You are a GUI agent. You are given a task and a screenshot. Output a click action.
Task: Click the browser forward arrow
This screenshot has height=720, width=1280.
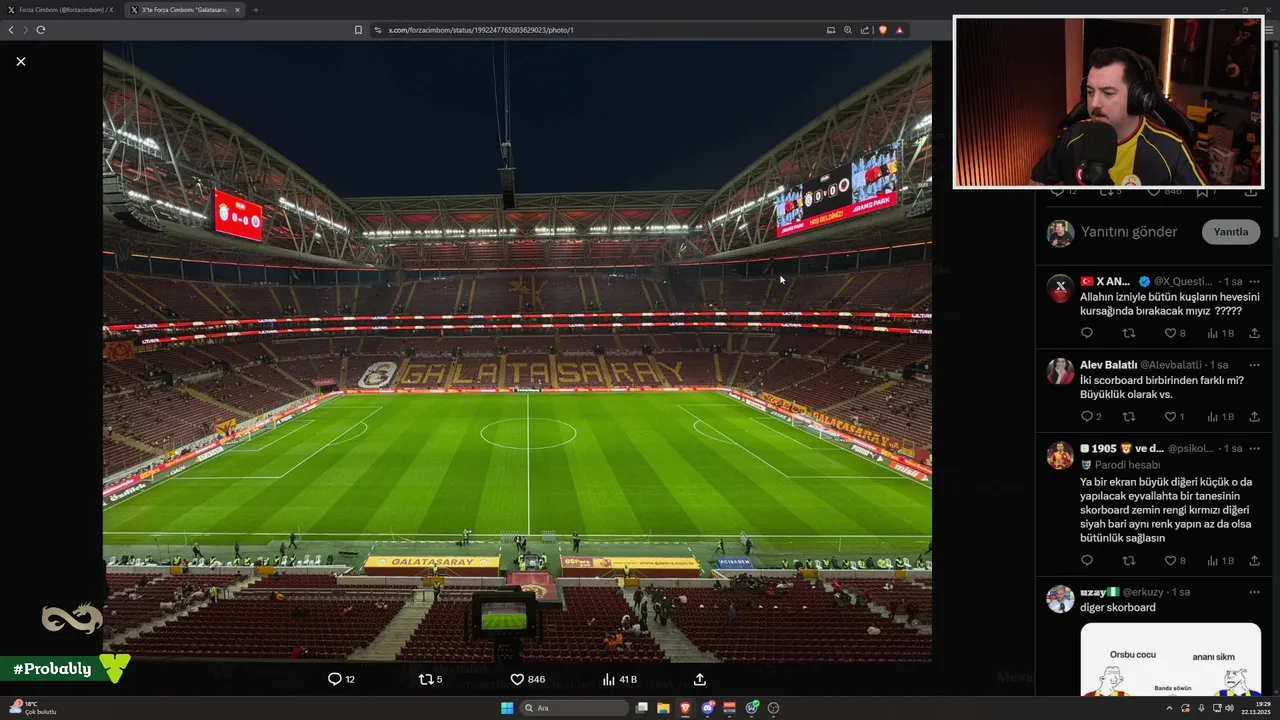[26, 30]
